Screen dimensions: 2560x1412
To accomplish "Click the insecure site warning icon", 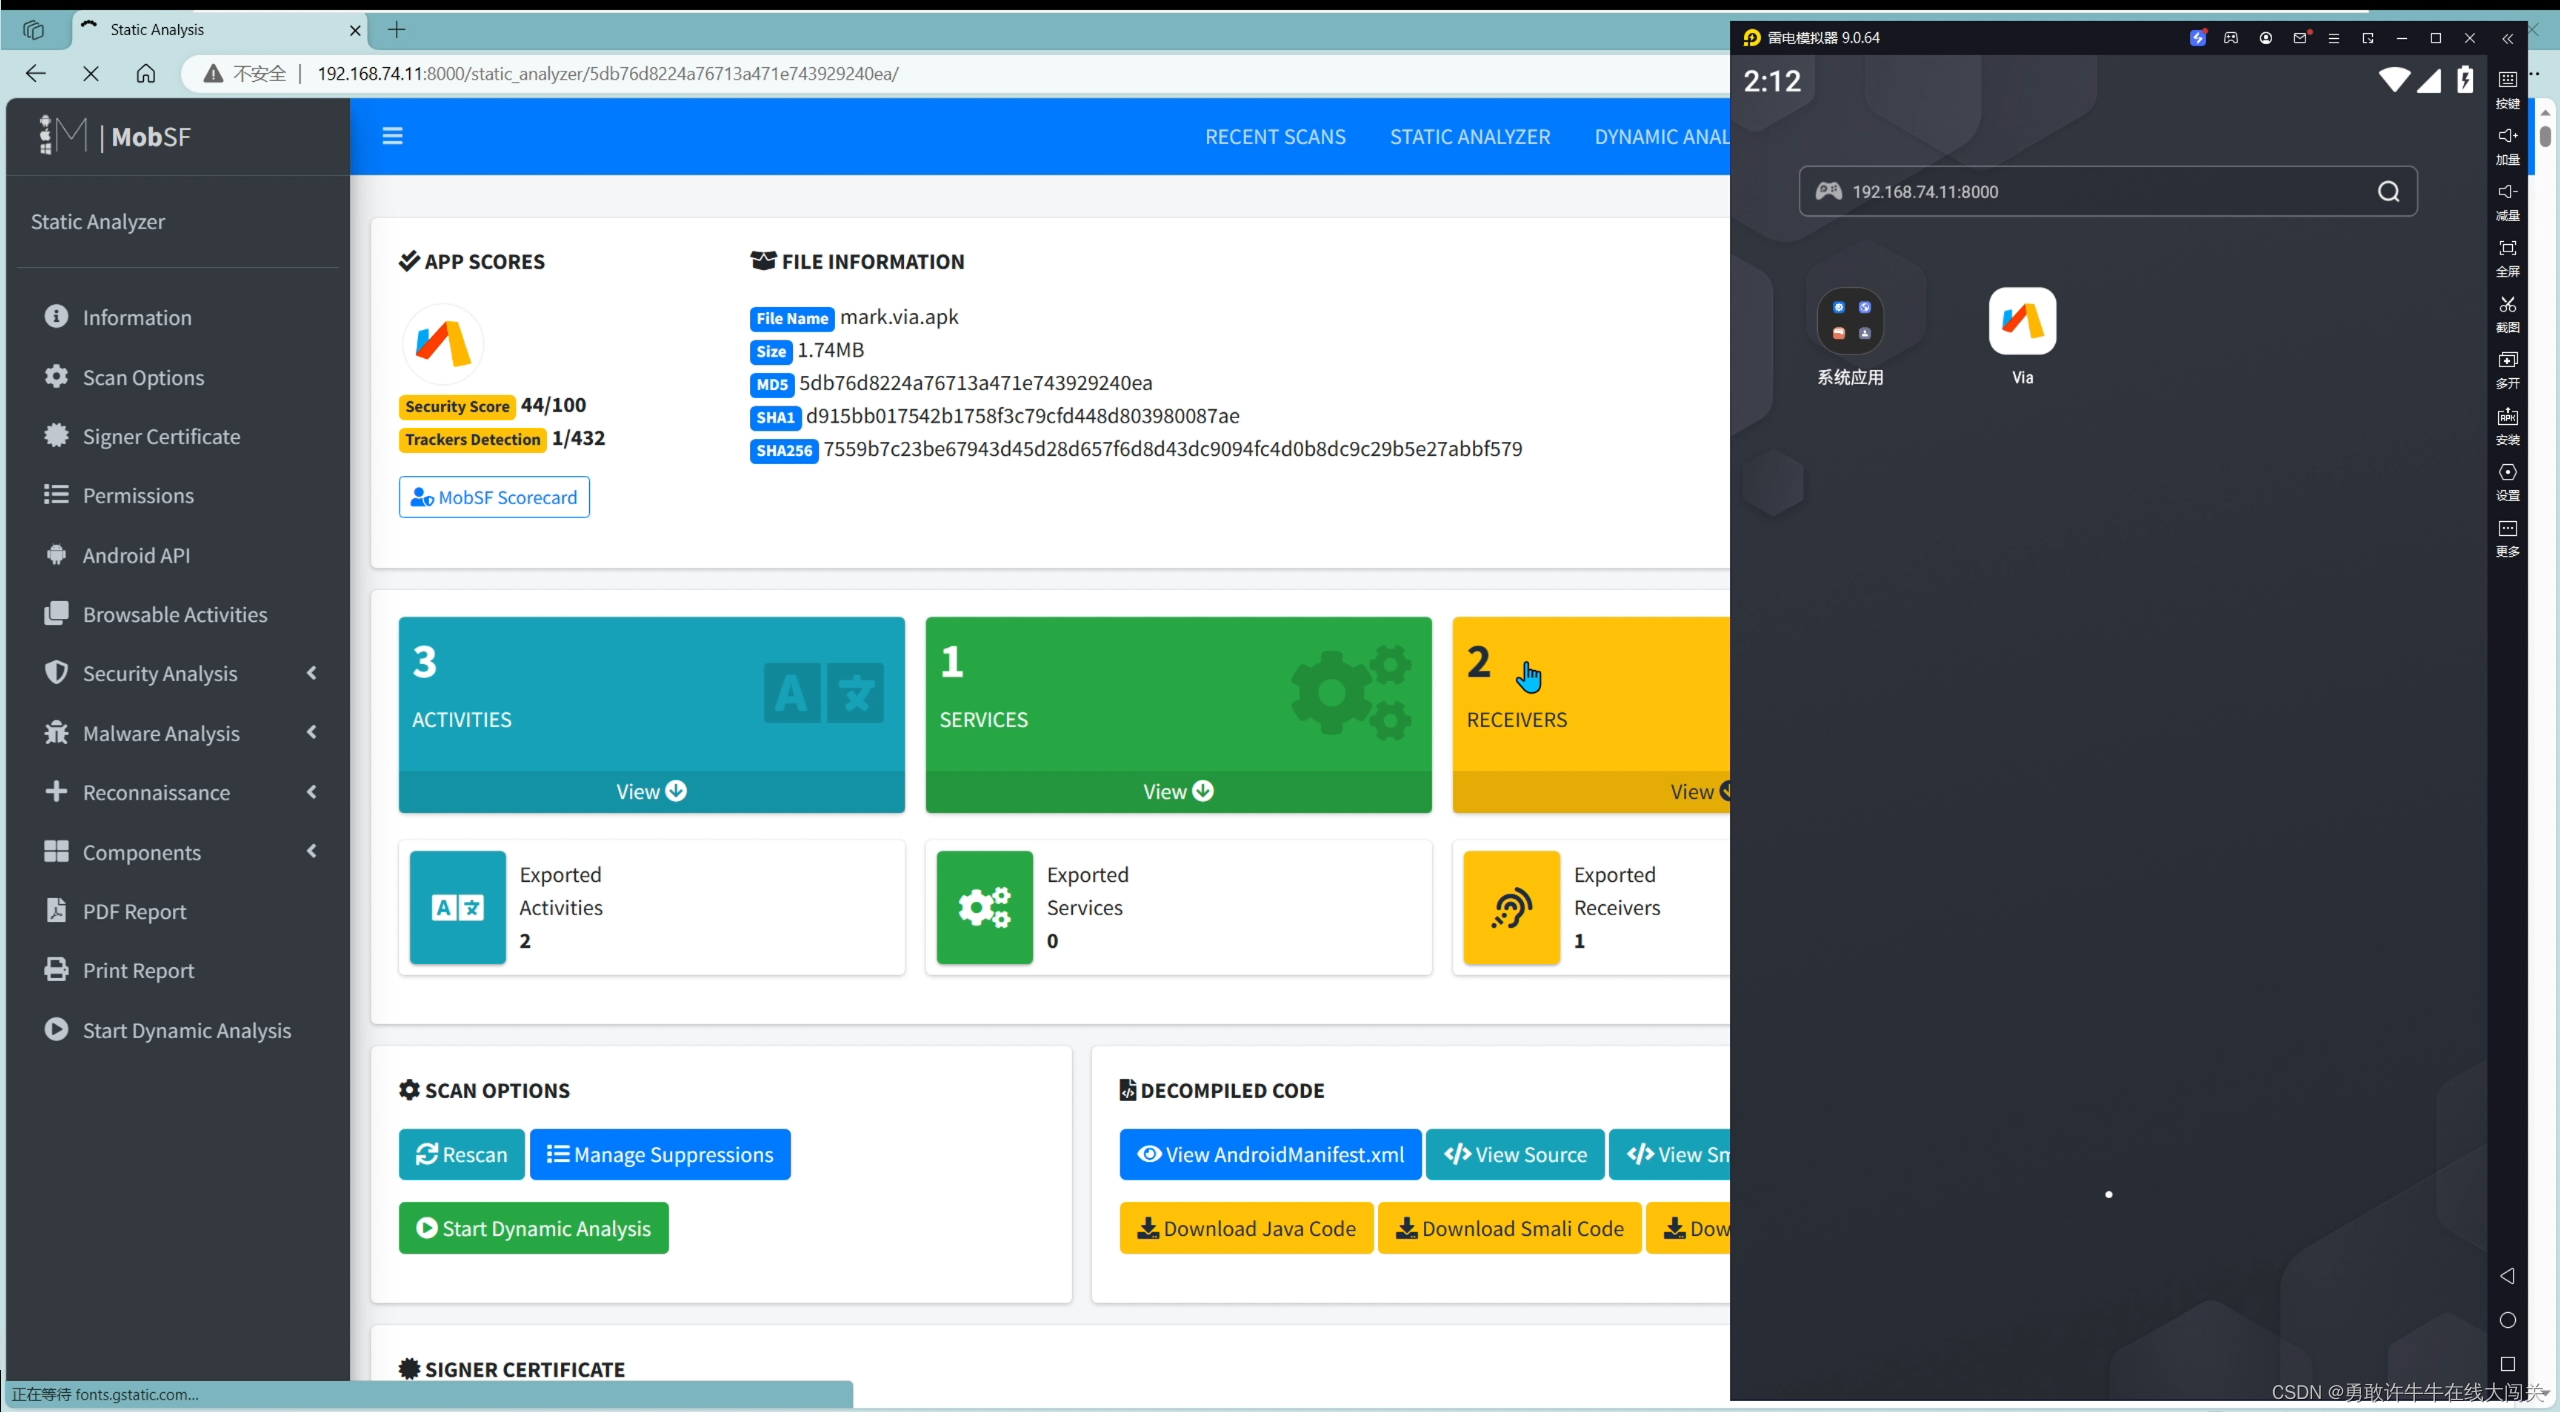I will tap(213, 73).
